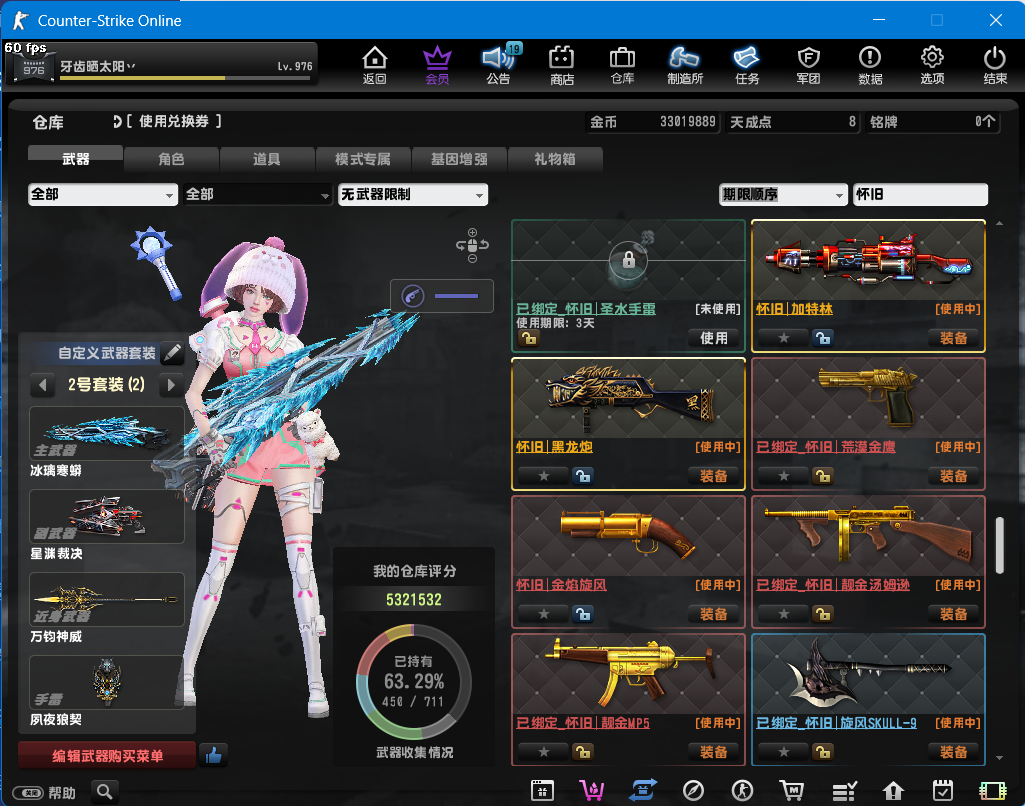Click the house with exclamation icon
1025x806 pixels.
[893, 791]
